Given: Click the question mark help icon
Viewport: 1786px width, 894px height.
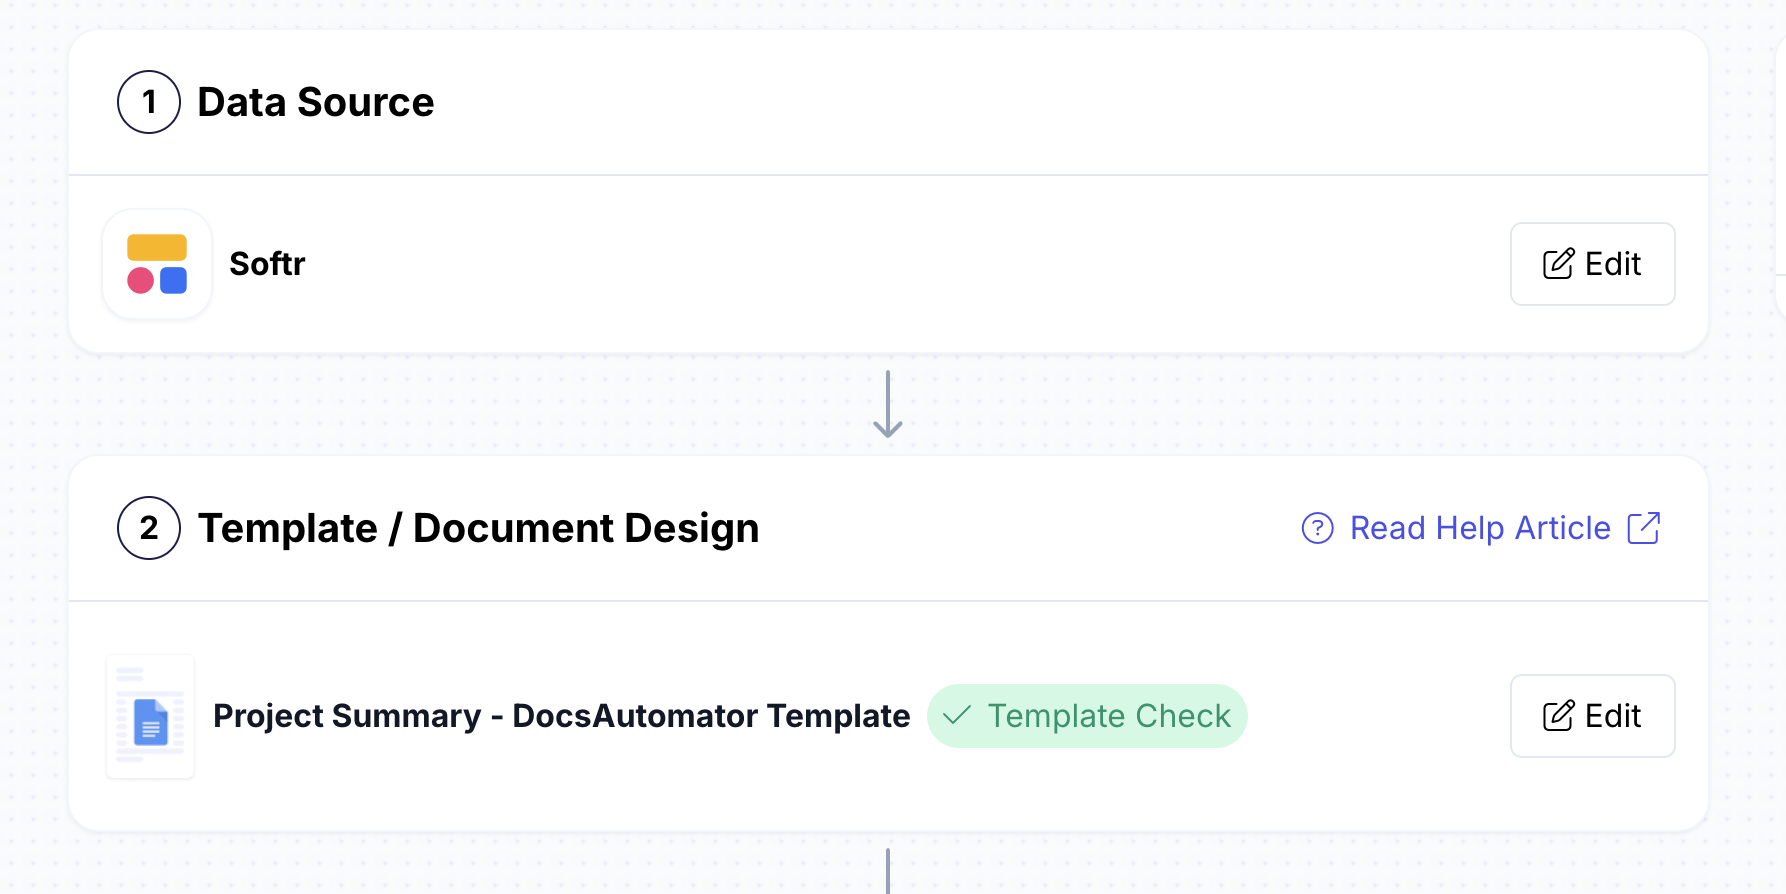Looking at the screenshot, I should 1317,528.
